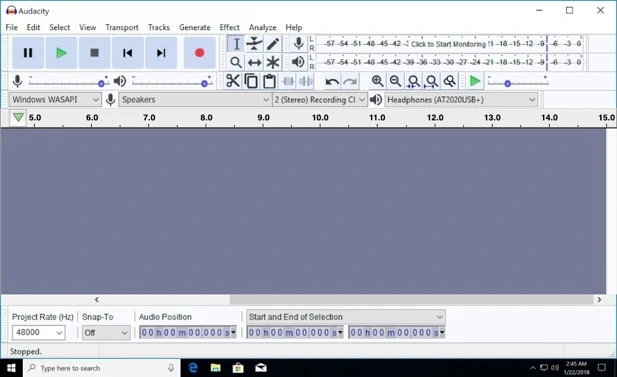This screenshot has height=377, width=617.
Task: Click the Undo arrow icon
Action: (x=332, y=81)
